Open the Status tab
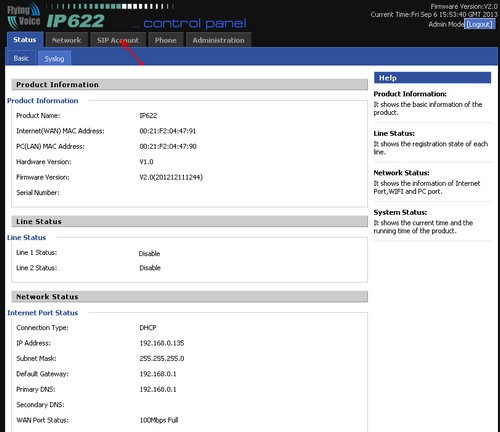Image resolution: width=500 pixels, height=432 pixels. 25,40
